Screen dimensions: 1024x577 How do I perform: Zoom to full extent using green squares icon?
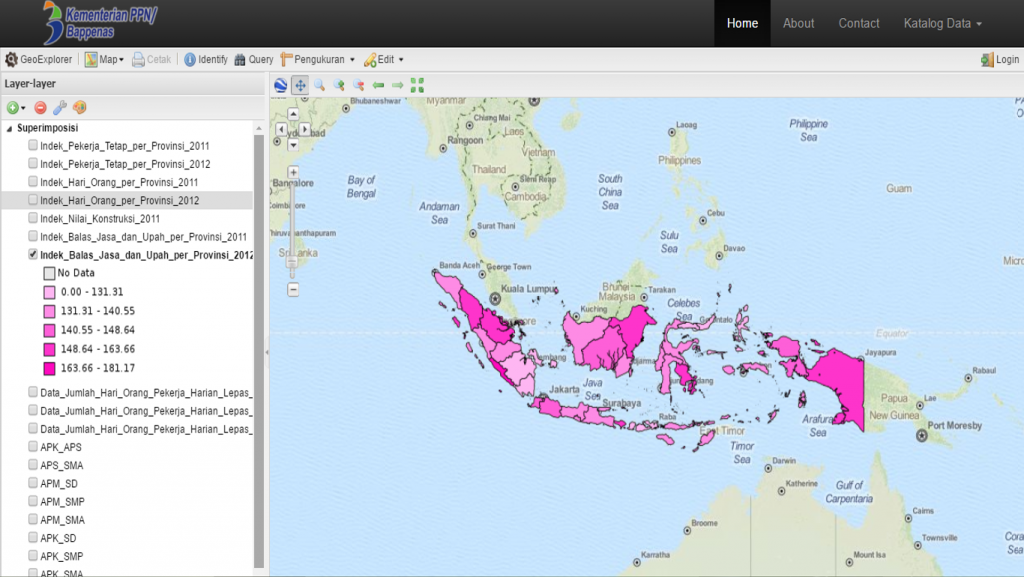coord(418,85)
